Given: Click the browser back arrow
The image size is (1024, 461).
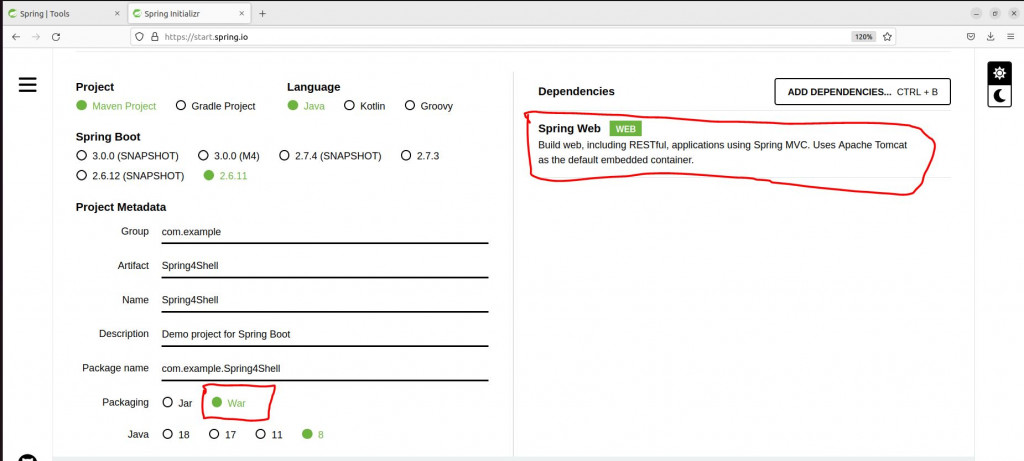Looking at the screenshot, I should (16, 37).
